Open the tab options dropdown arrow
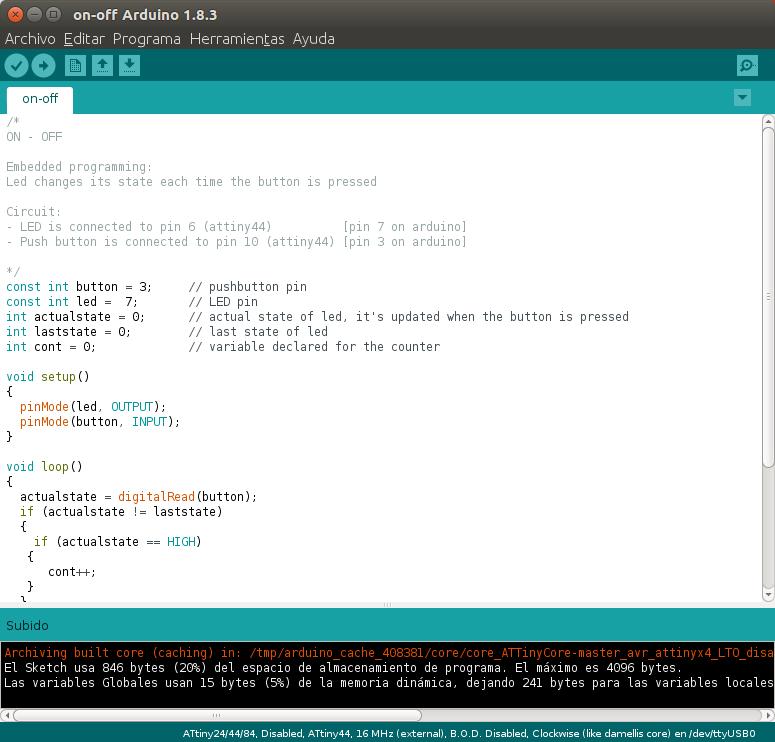The width and height of the screenshot is (775, 742). pos(742,97)
